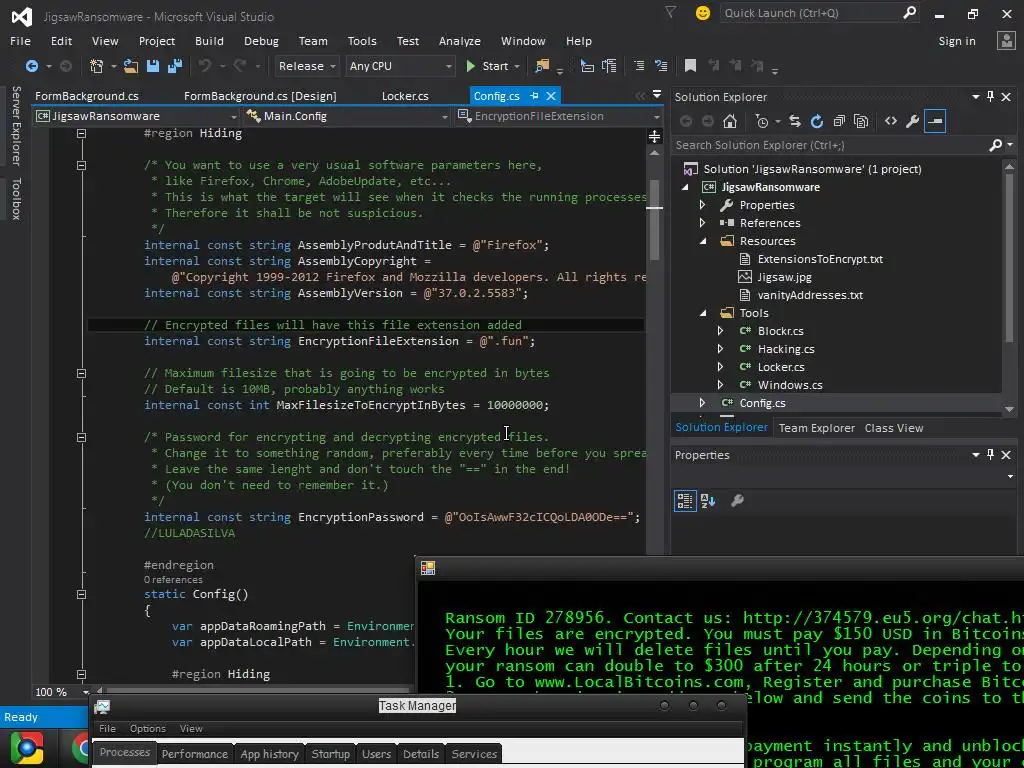Collapse the #region Hiding outline block
The height and width of the screenshot is (768, 1024).
click(81, 133)
